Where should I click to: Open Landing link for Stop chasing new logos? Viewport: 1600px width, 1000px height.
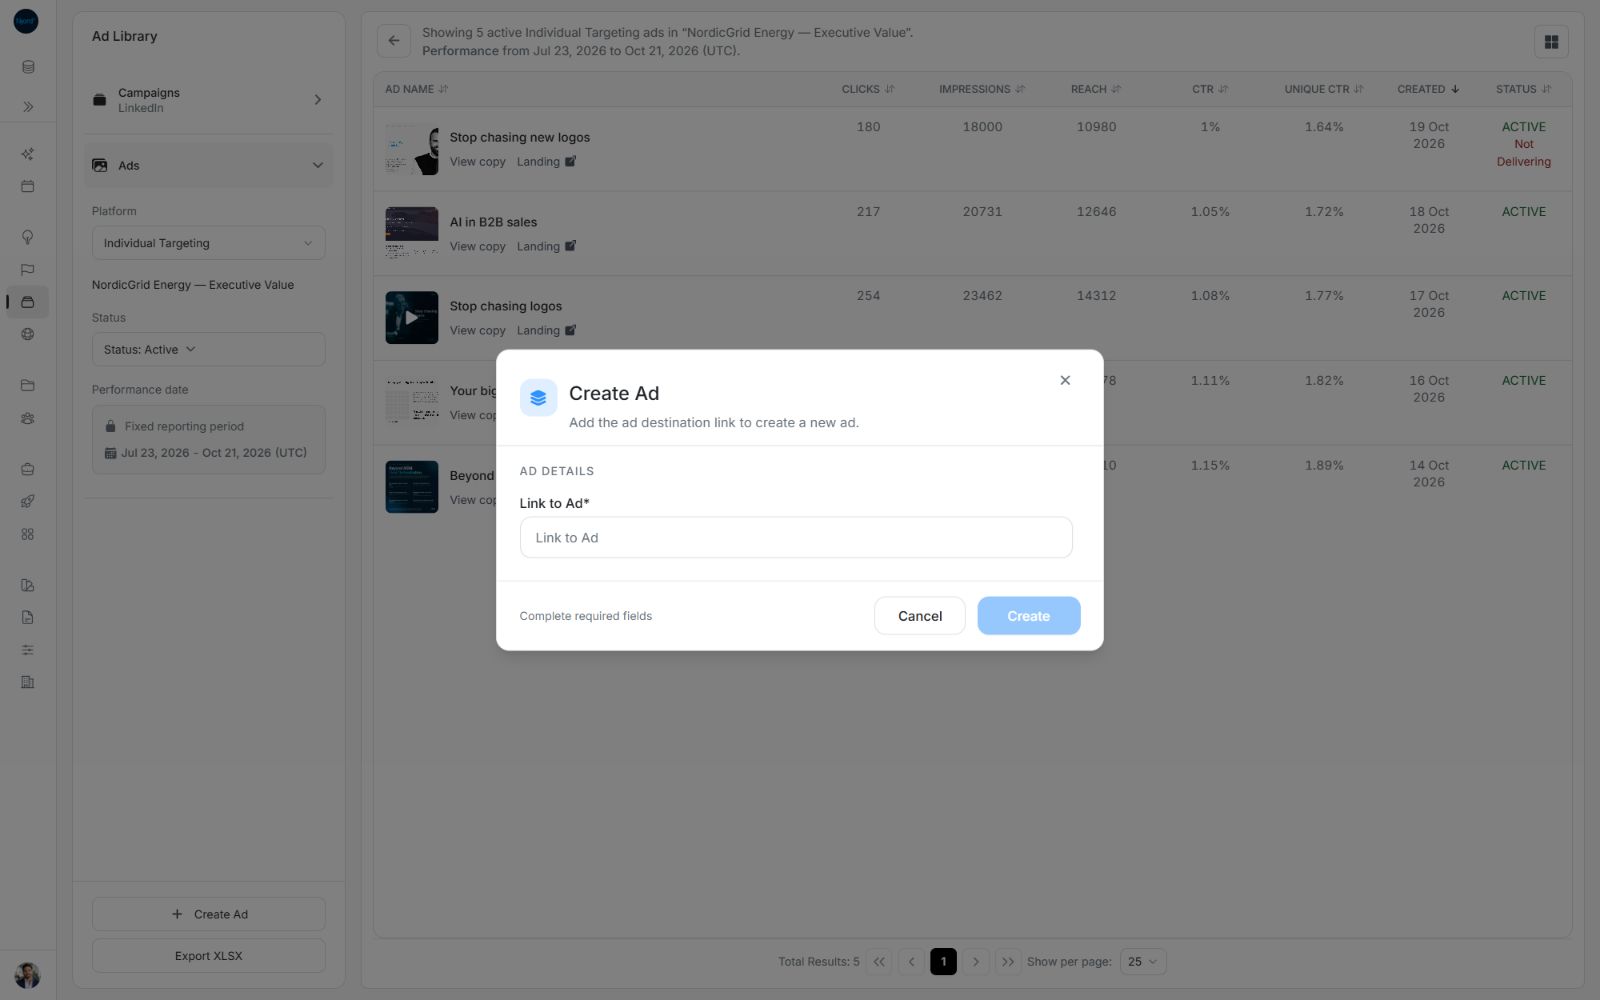click(x=546, y=162)
